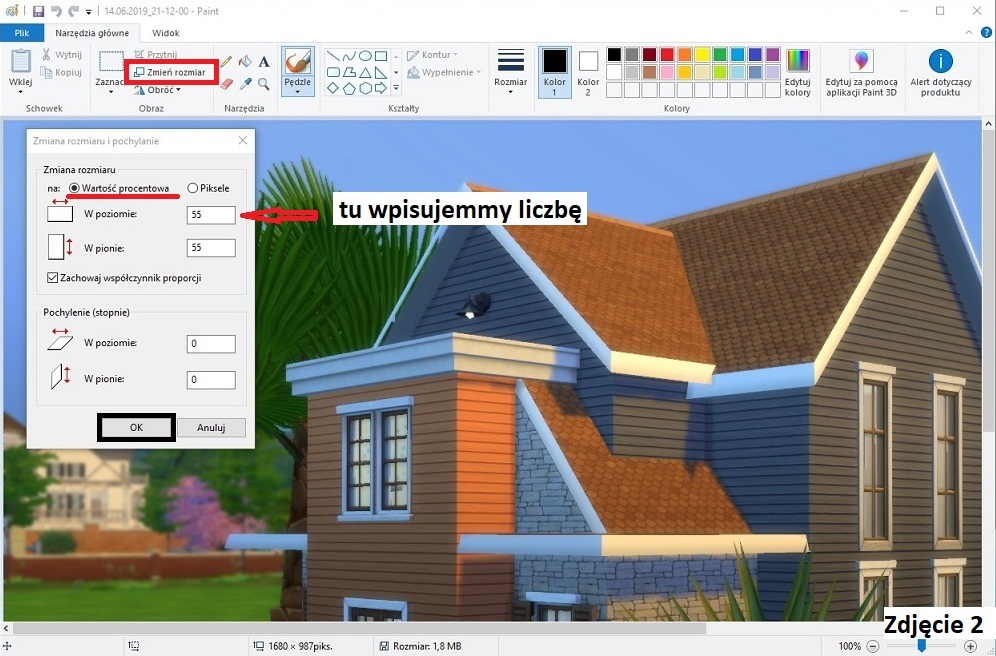996x656 pixels.
Task: Choose the oval shape
Action: pos(365,56)
